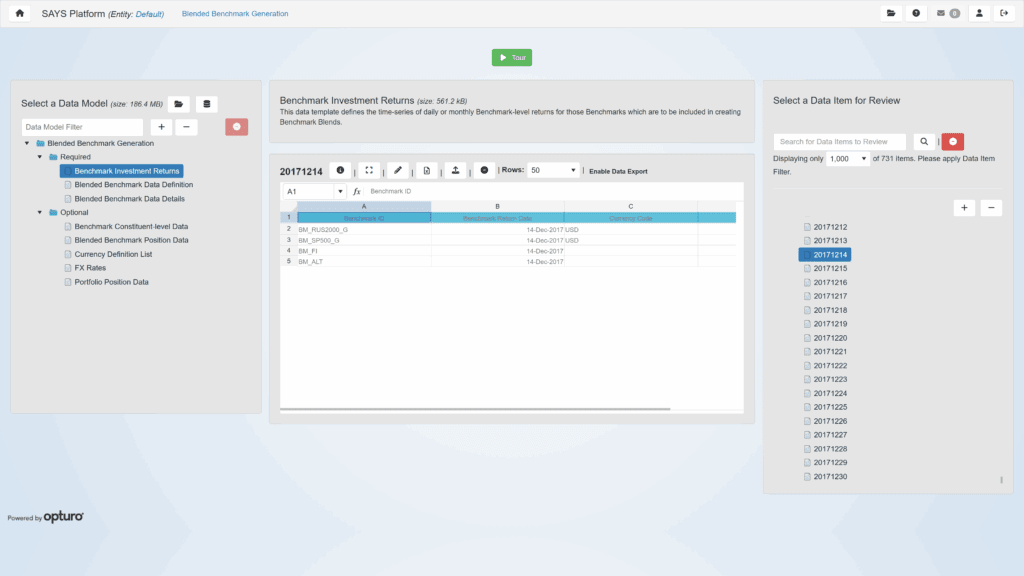Click the magnifier search button for data items

(925, 142)
